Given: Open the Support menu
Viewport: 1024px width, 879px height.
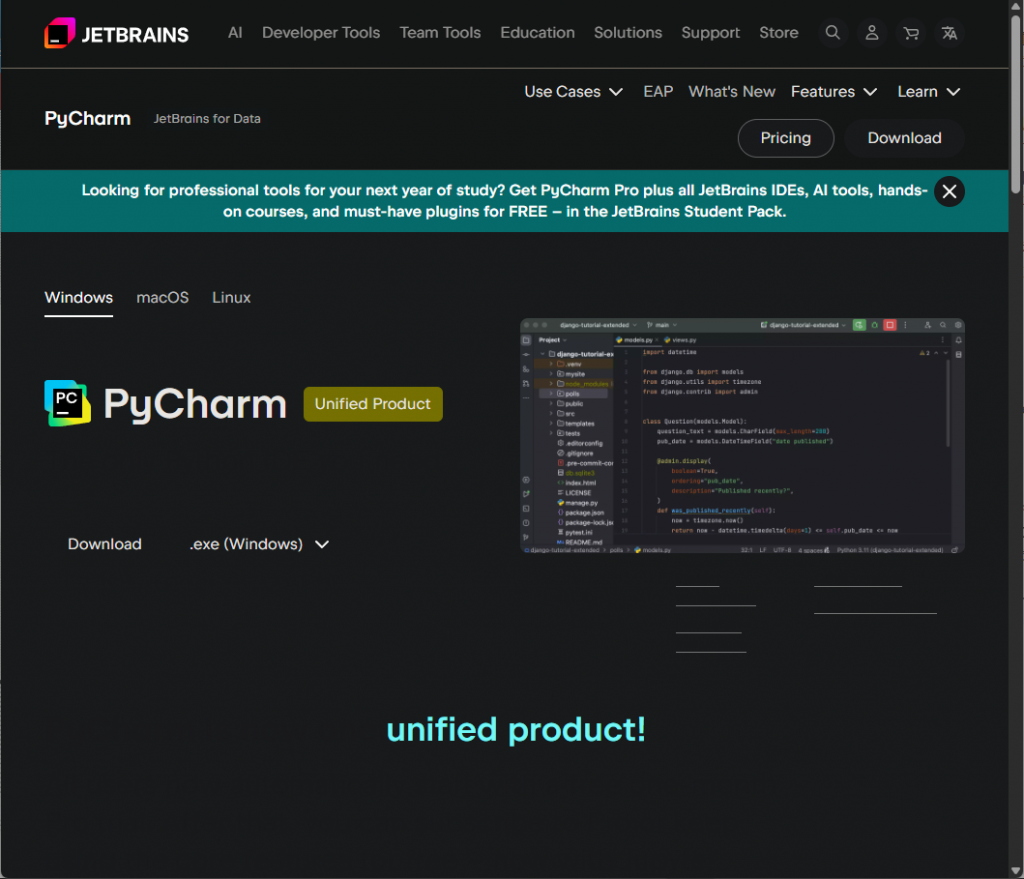Looking at the screenshot, I should tap(711, 33).
